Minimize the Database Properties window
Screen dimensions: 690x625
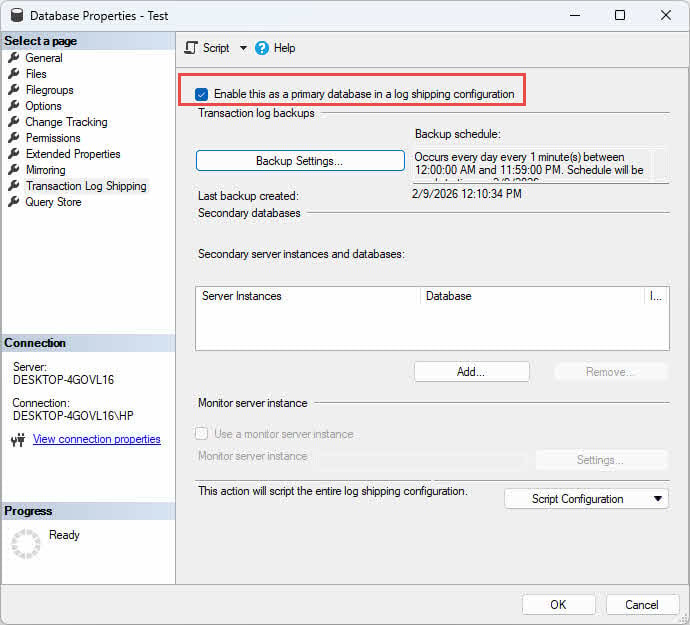click(575, 15)
